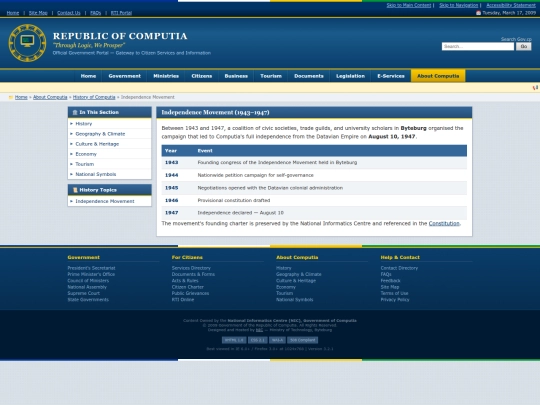Click the XHTML 1.0 compliance badge
540x405 pixels.
(234, 340)
